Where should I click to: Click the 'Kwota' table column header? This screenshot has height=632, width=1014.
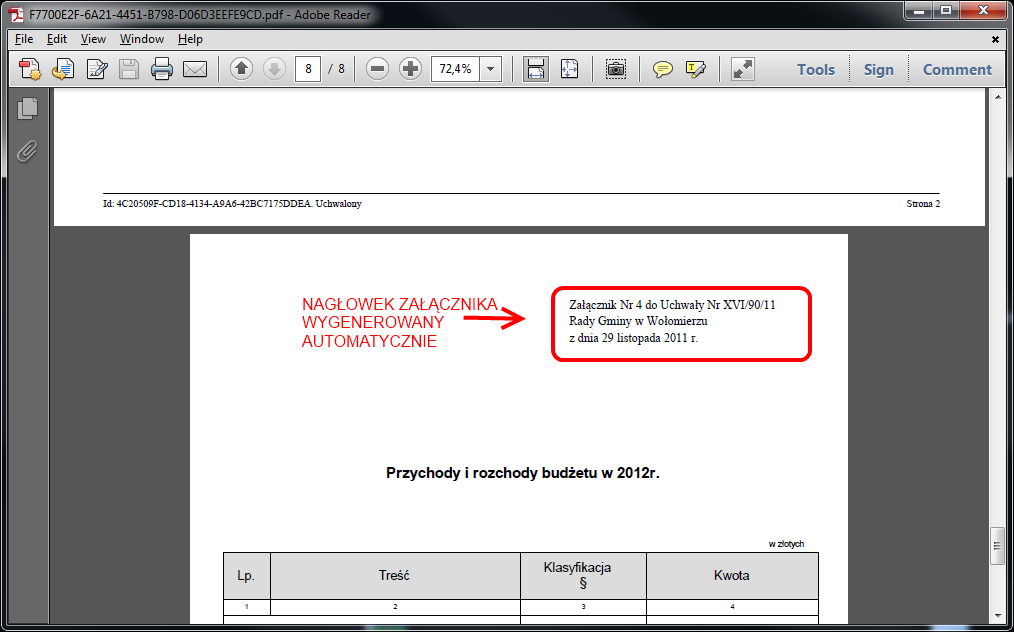(732, 575)
